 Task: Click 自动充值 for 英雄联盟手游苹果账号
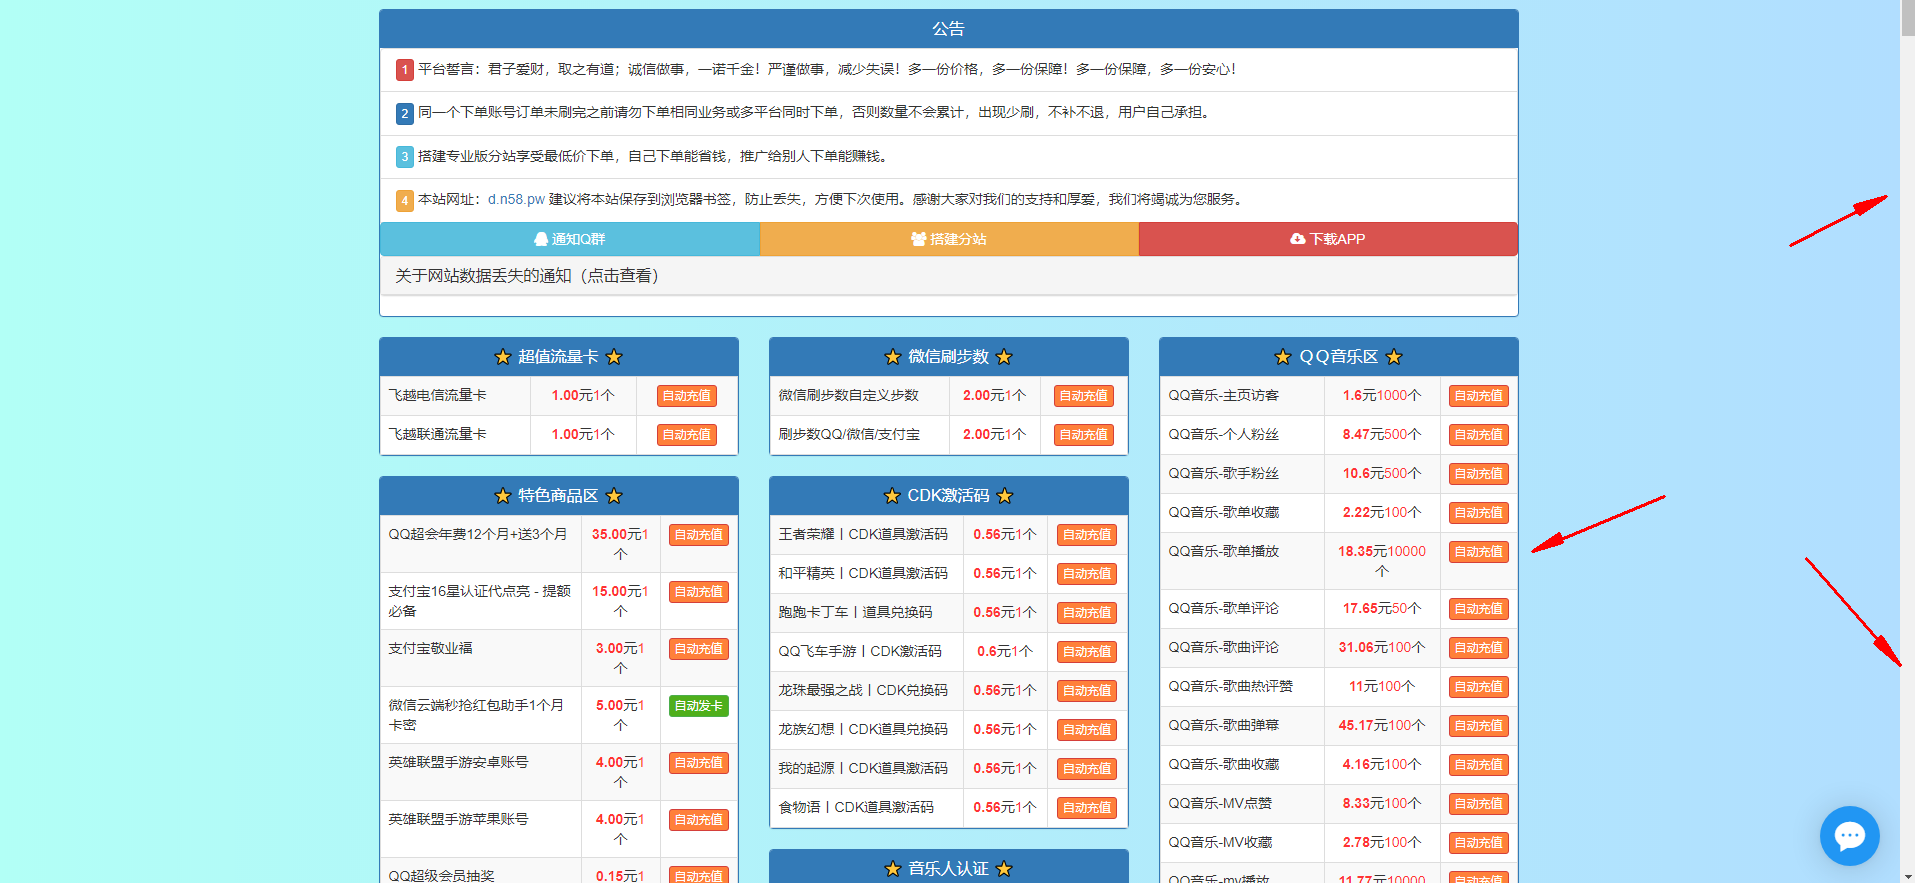pyautogui.click(x=699, y=820)
